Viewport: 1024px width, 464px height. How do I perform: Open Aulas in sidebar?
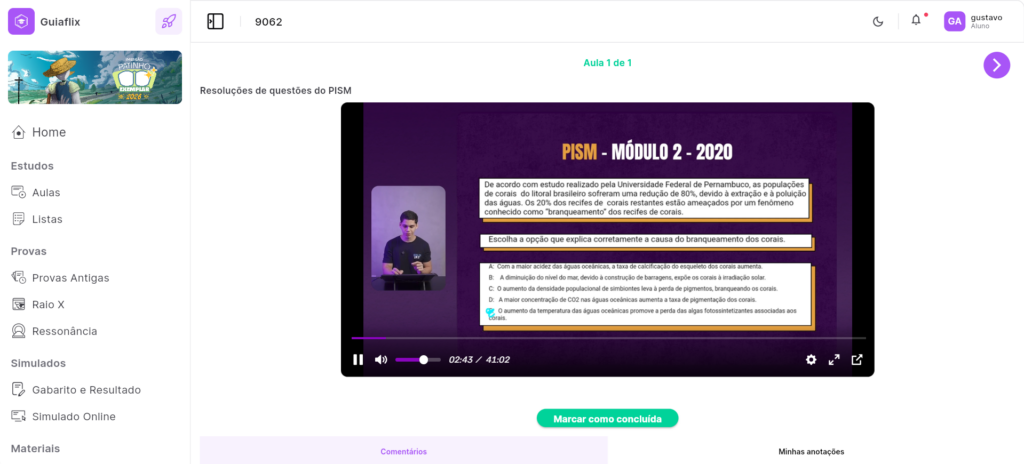pos(46,192)
